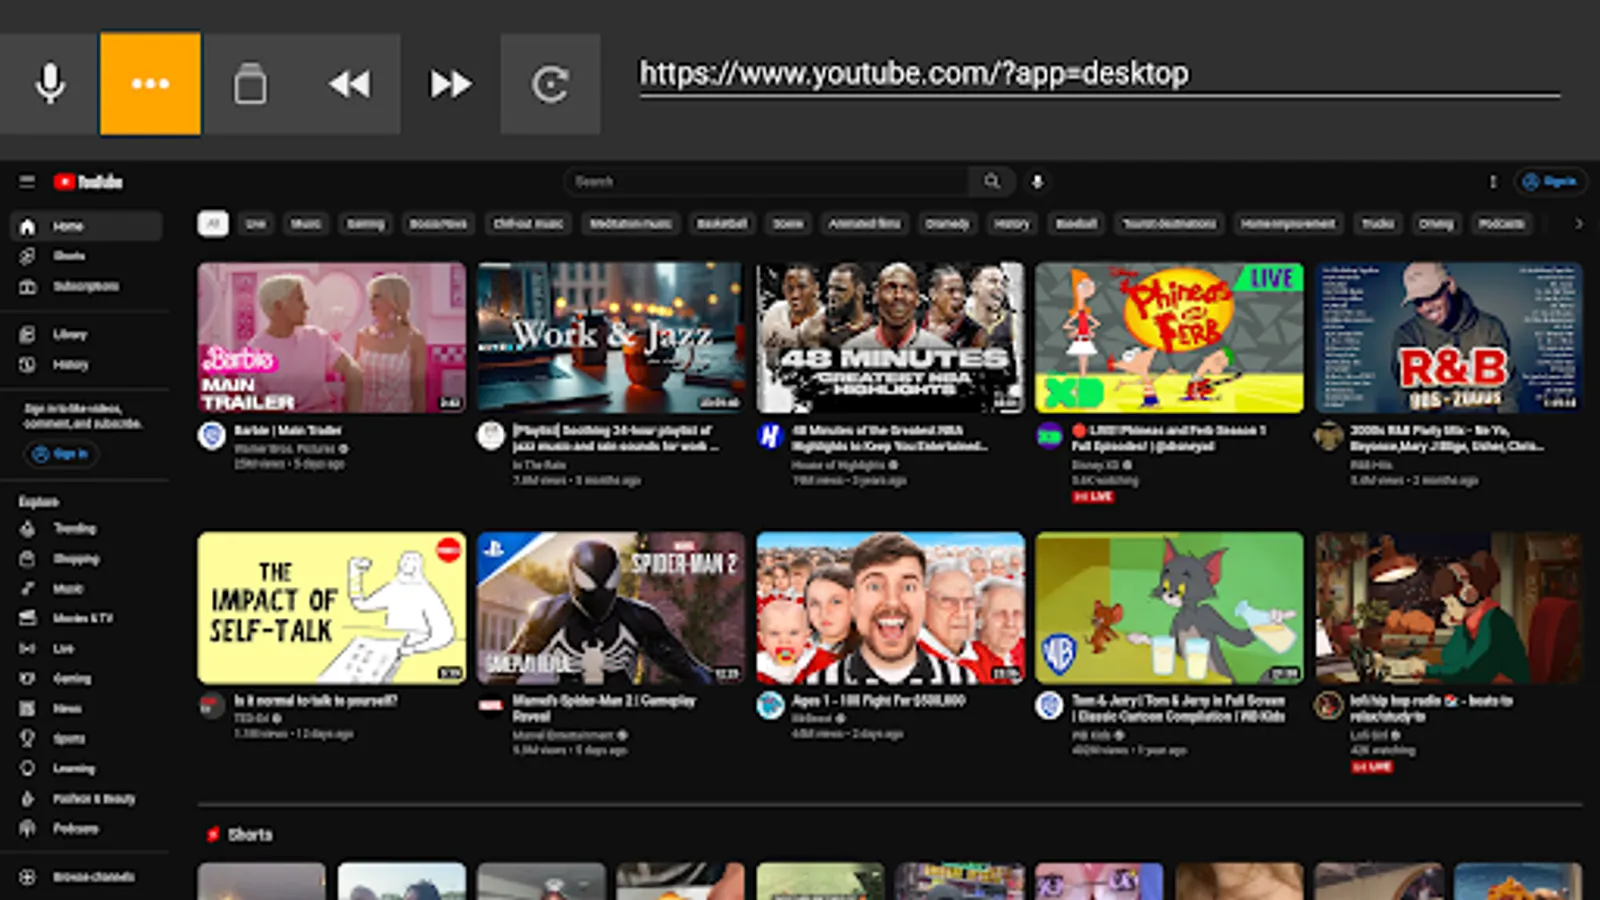Click the browser rewind (back) button
This screenshot has height=900, width=1600.
[350, 84]
